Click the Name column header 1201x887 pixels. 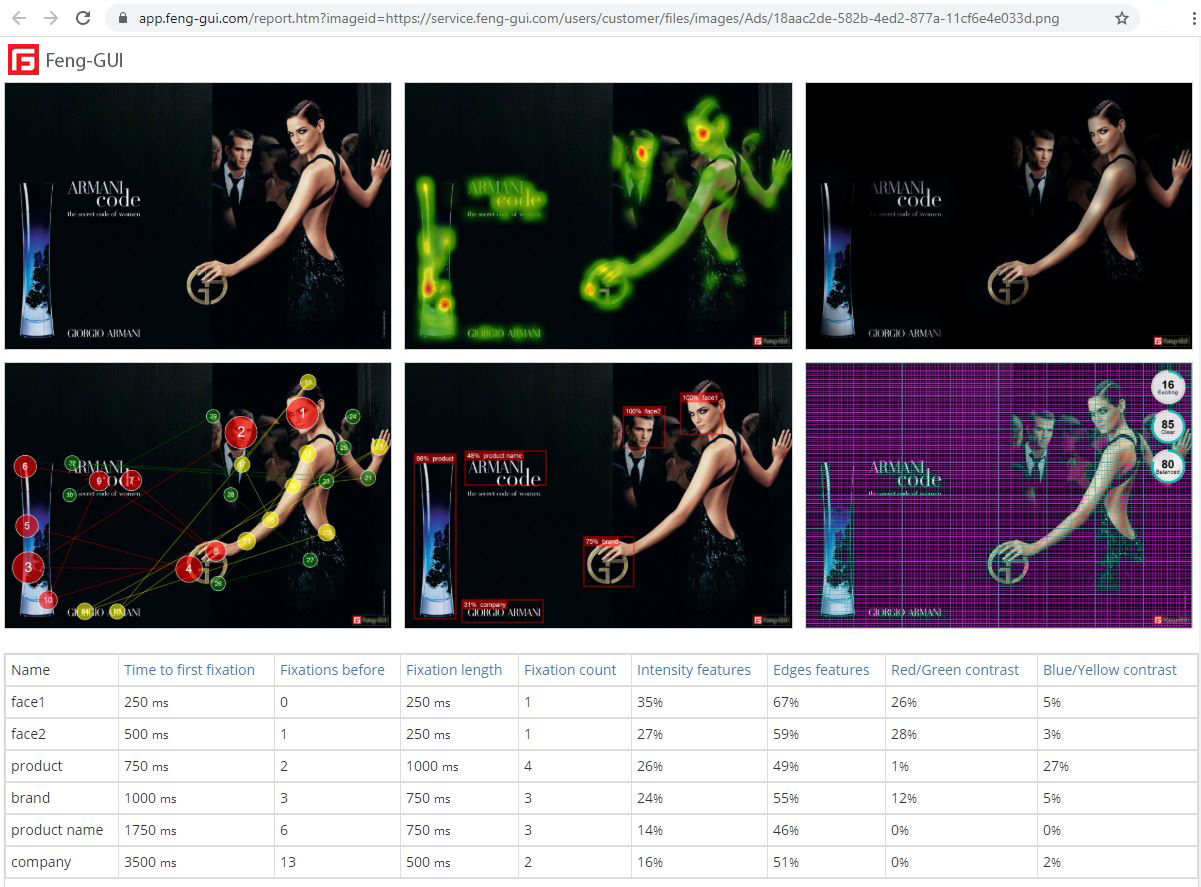point(30,670)
